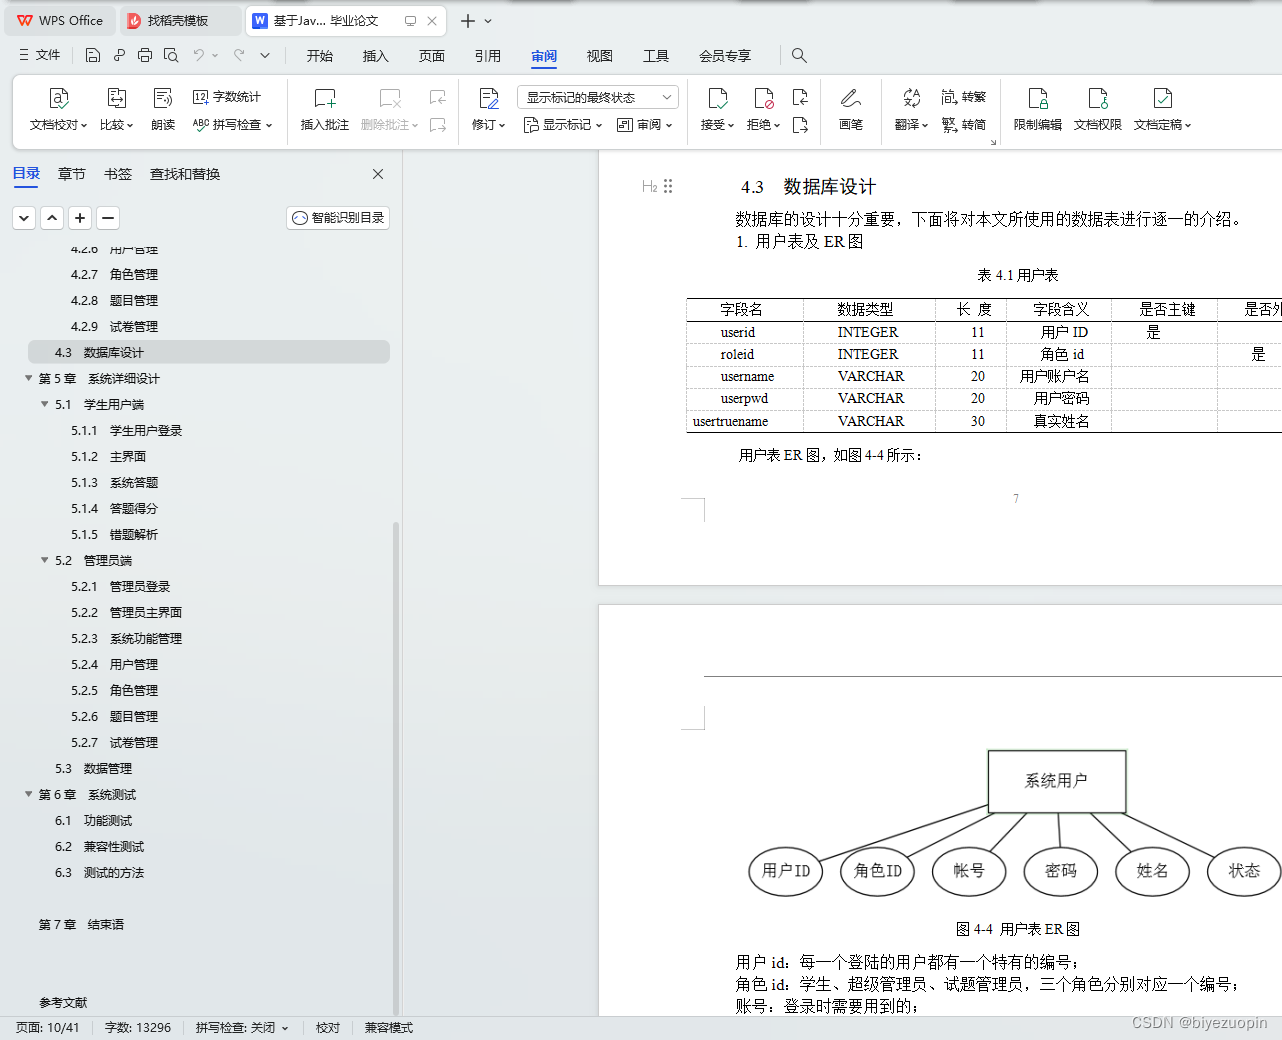The width and height of the screenshot is (1282, 1040).
Task: Collapse the 5.2 管理员端 tree node
Action: pos(45,560)
